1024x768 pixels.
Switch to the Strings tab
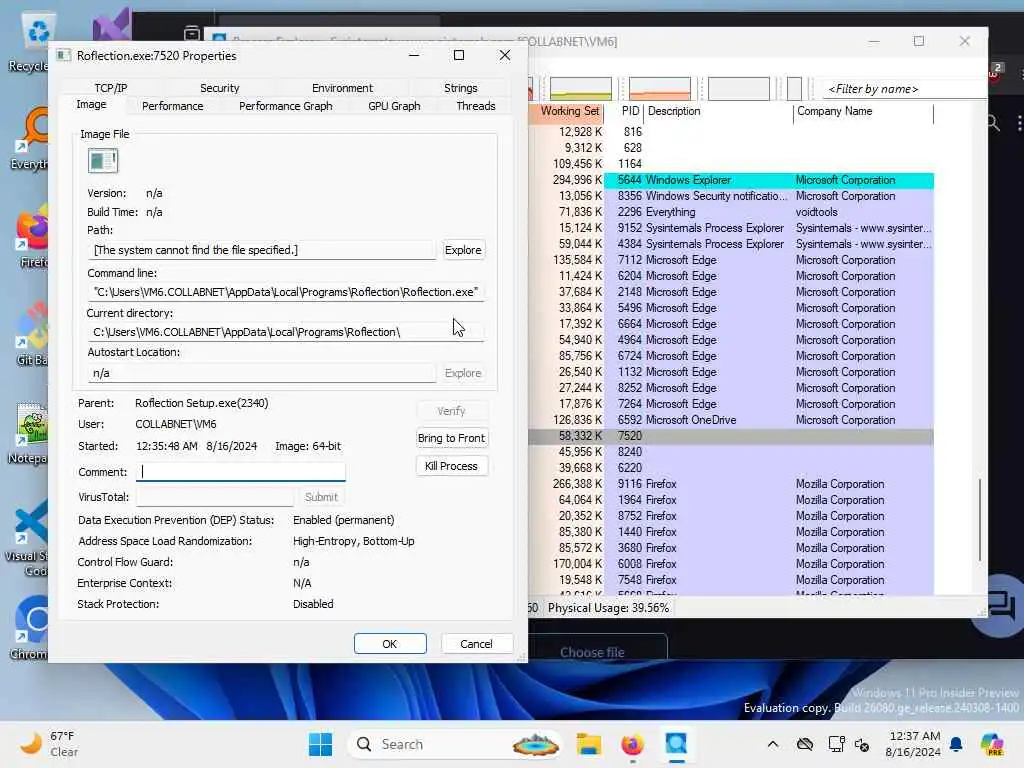click(460, 88)
